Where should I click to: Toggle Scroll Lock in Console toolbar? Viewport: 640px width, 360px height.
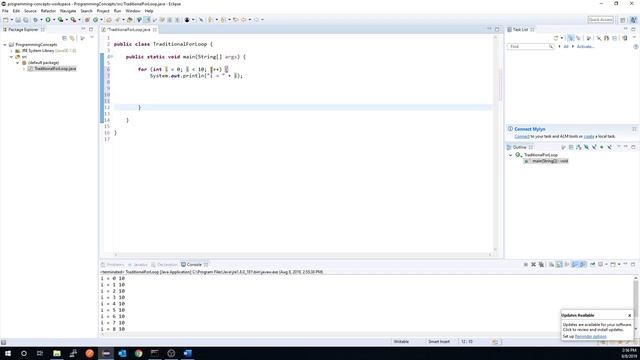pyautogui.click(x=559, y=264)
